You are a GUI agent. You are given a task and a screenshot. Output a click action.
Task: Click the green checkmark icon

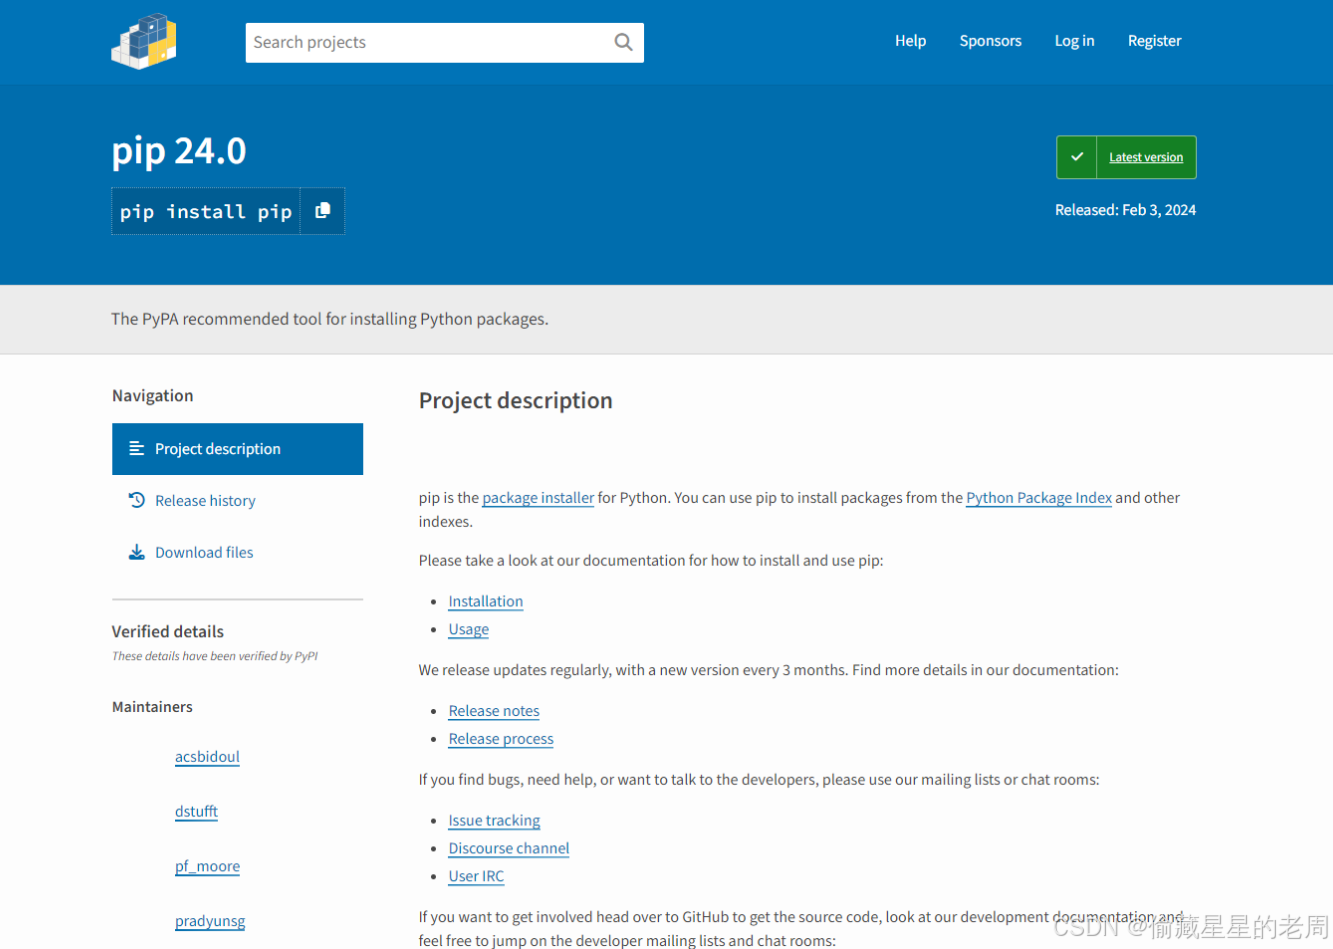click(1077, 157)
